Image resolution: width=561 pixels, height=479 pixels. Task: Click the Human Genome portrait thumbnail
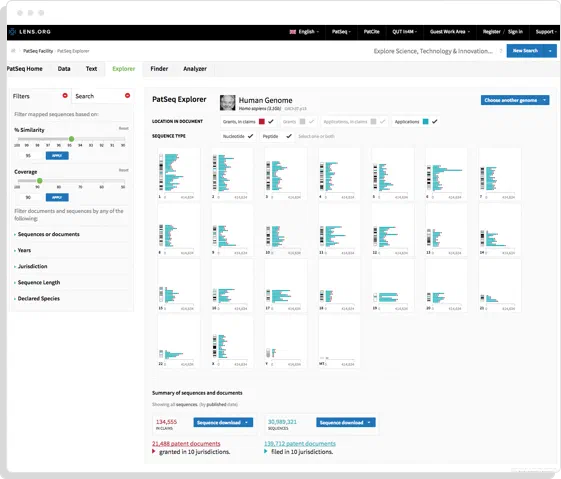[x=228, y=103]
